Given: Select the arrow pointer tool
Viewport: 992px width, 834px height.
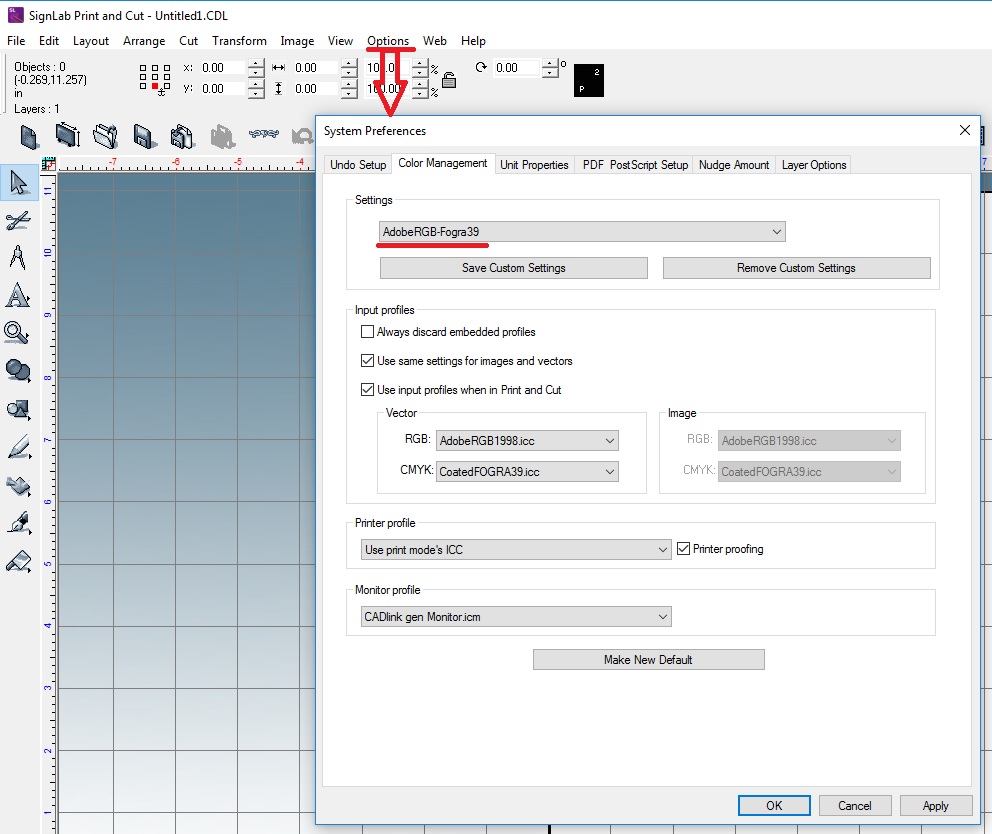Looking at the screenshot, I should pos(18,183).
